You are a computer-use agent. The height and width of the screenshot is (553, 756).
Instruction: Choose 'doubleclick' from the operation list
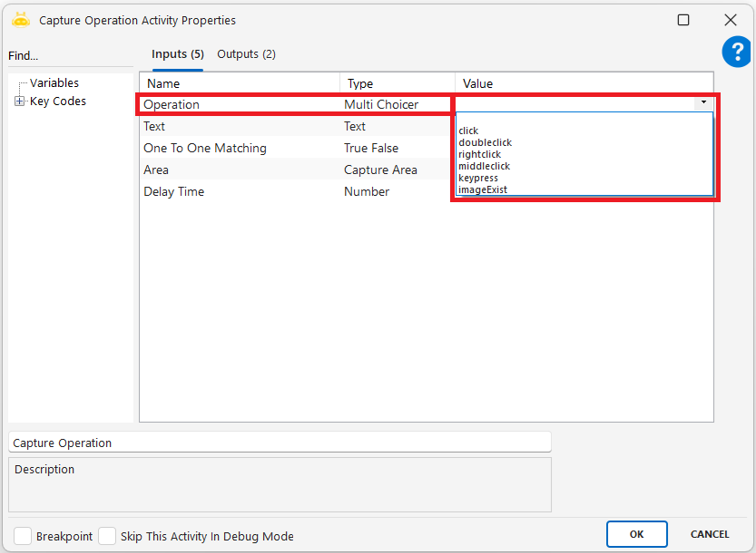(485, 143)
